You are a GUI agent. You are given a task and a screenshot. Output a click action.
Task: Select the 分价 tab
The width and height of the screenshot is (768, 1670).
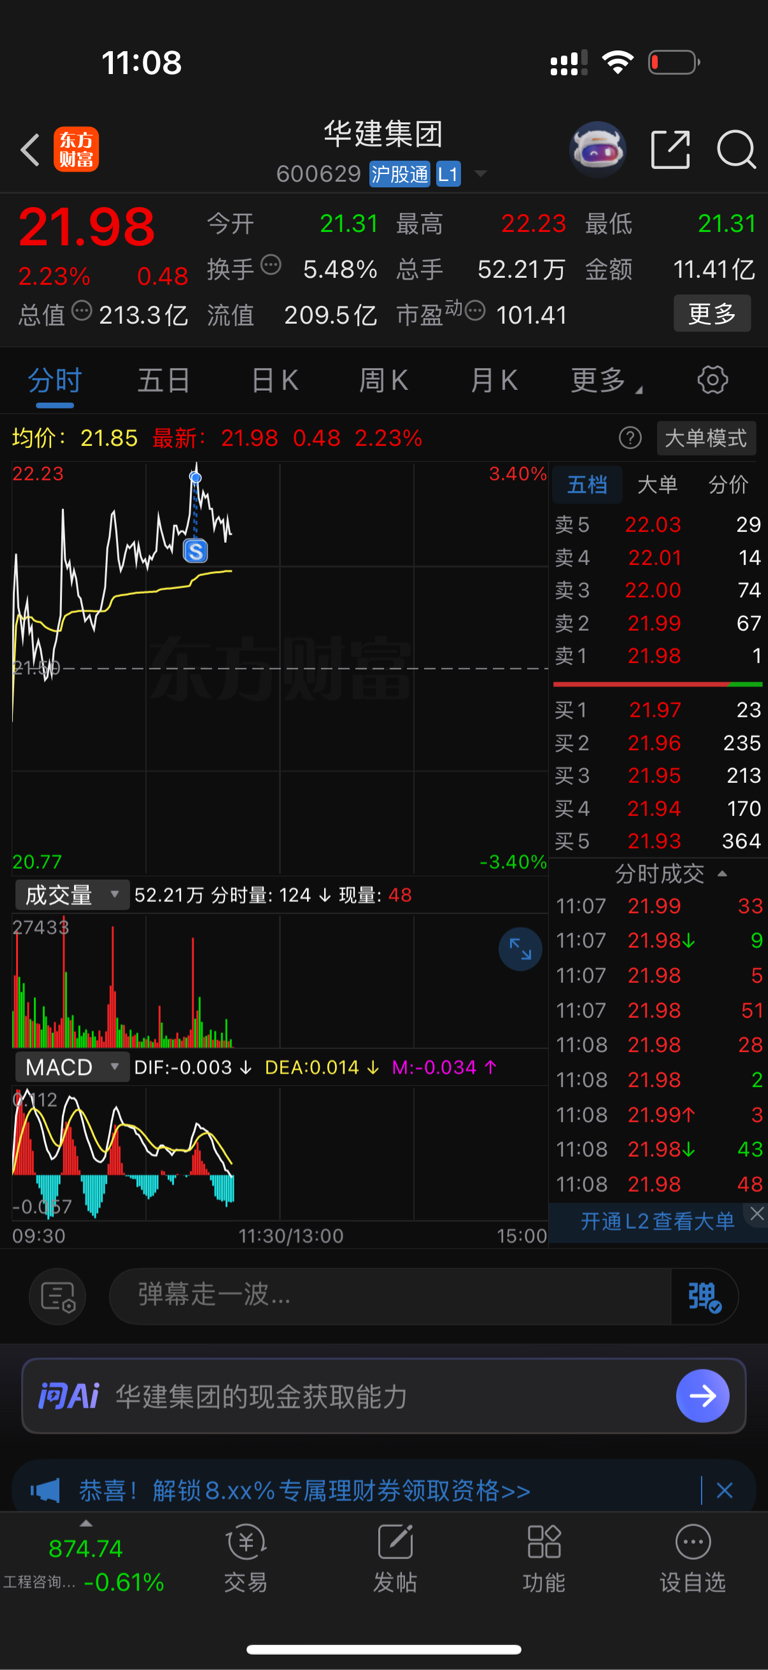tap(728, 485)
